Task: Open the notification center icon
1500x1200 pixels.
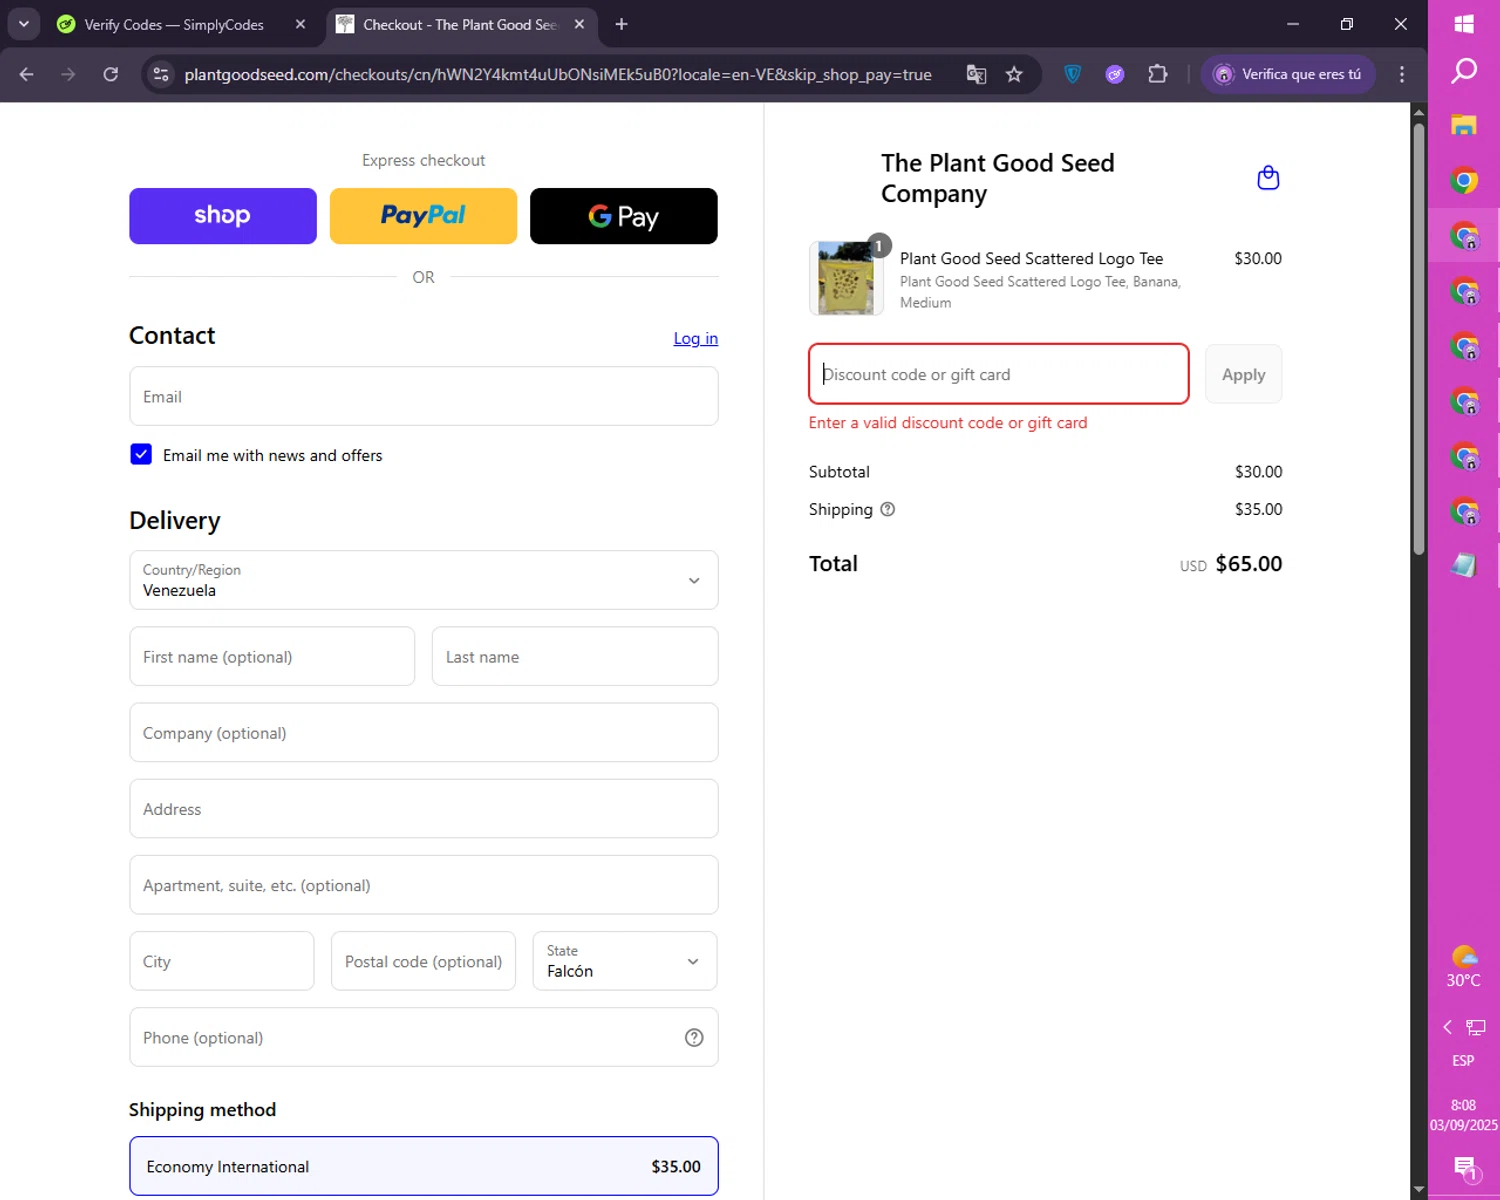Action: click(x=1465, y=1167)
